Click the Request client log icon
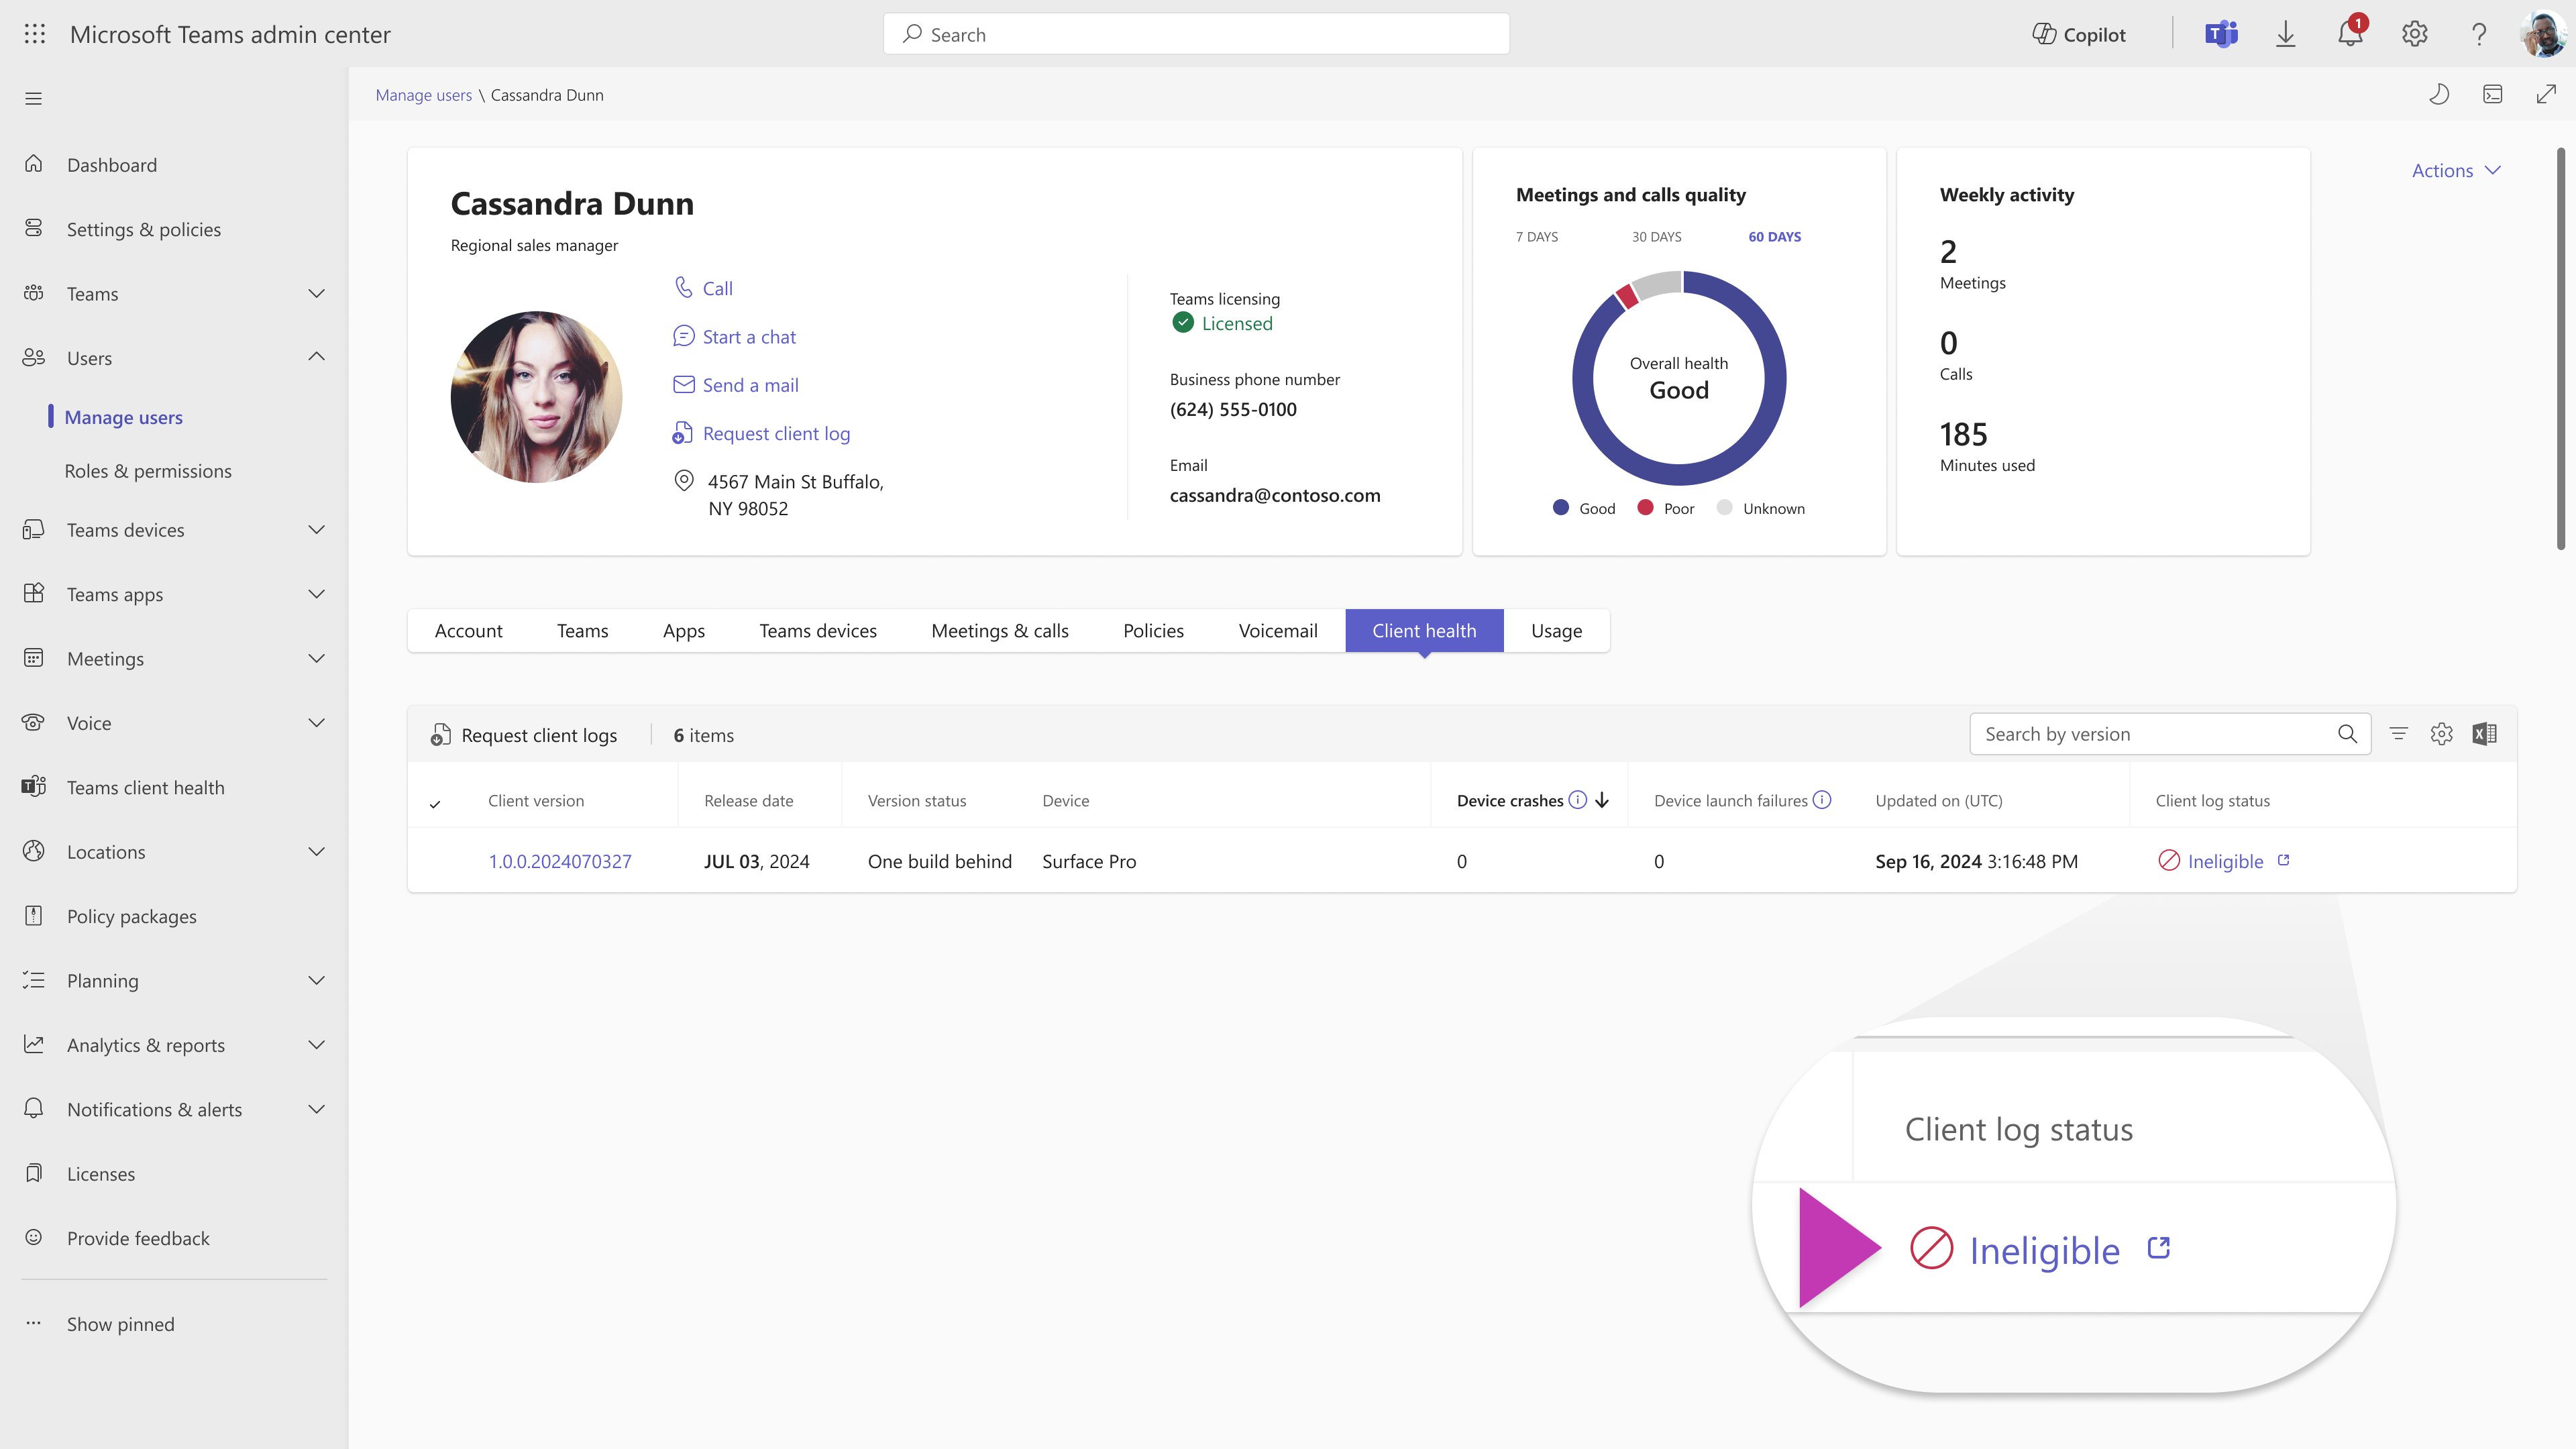2576x1449 pixels. pos(683,433)
